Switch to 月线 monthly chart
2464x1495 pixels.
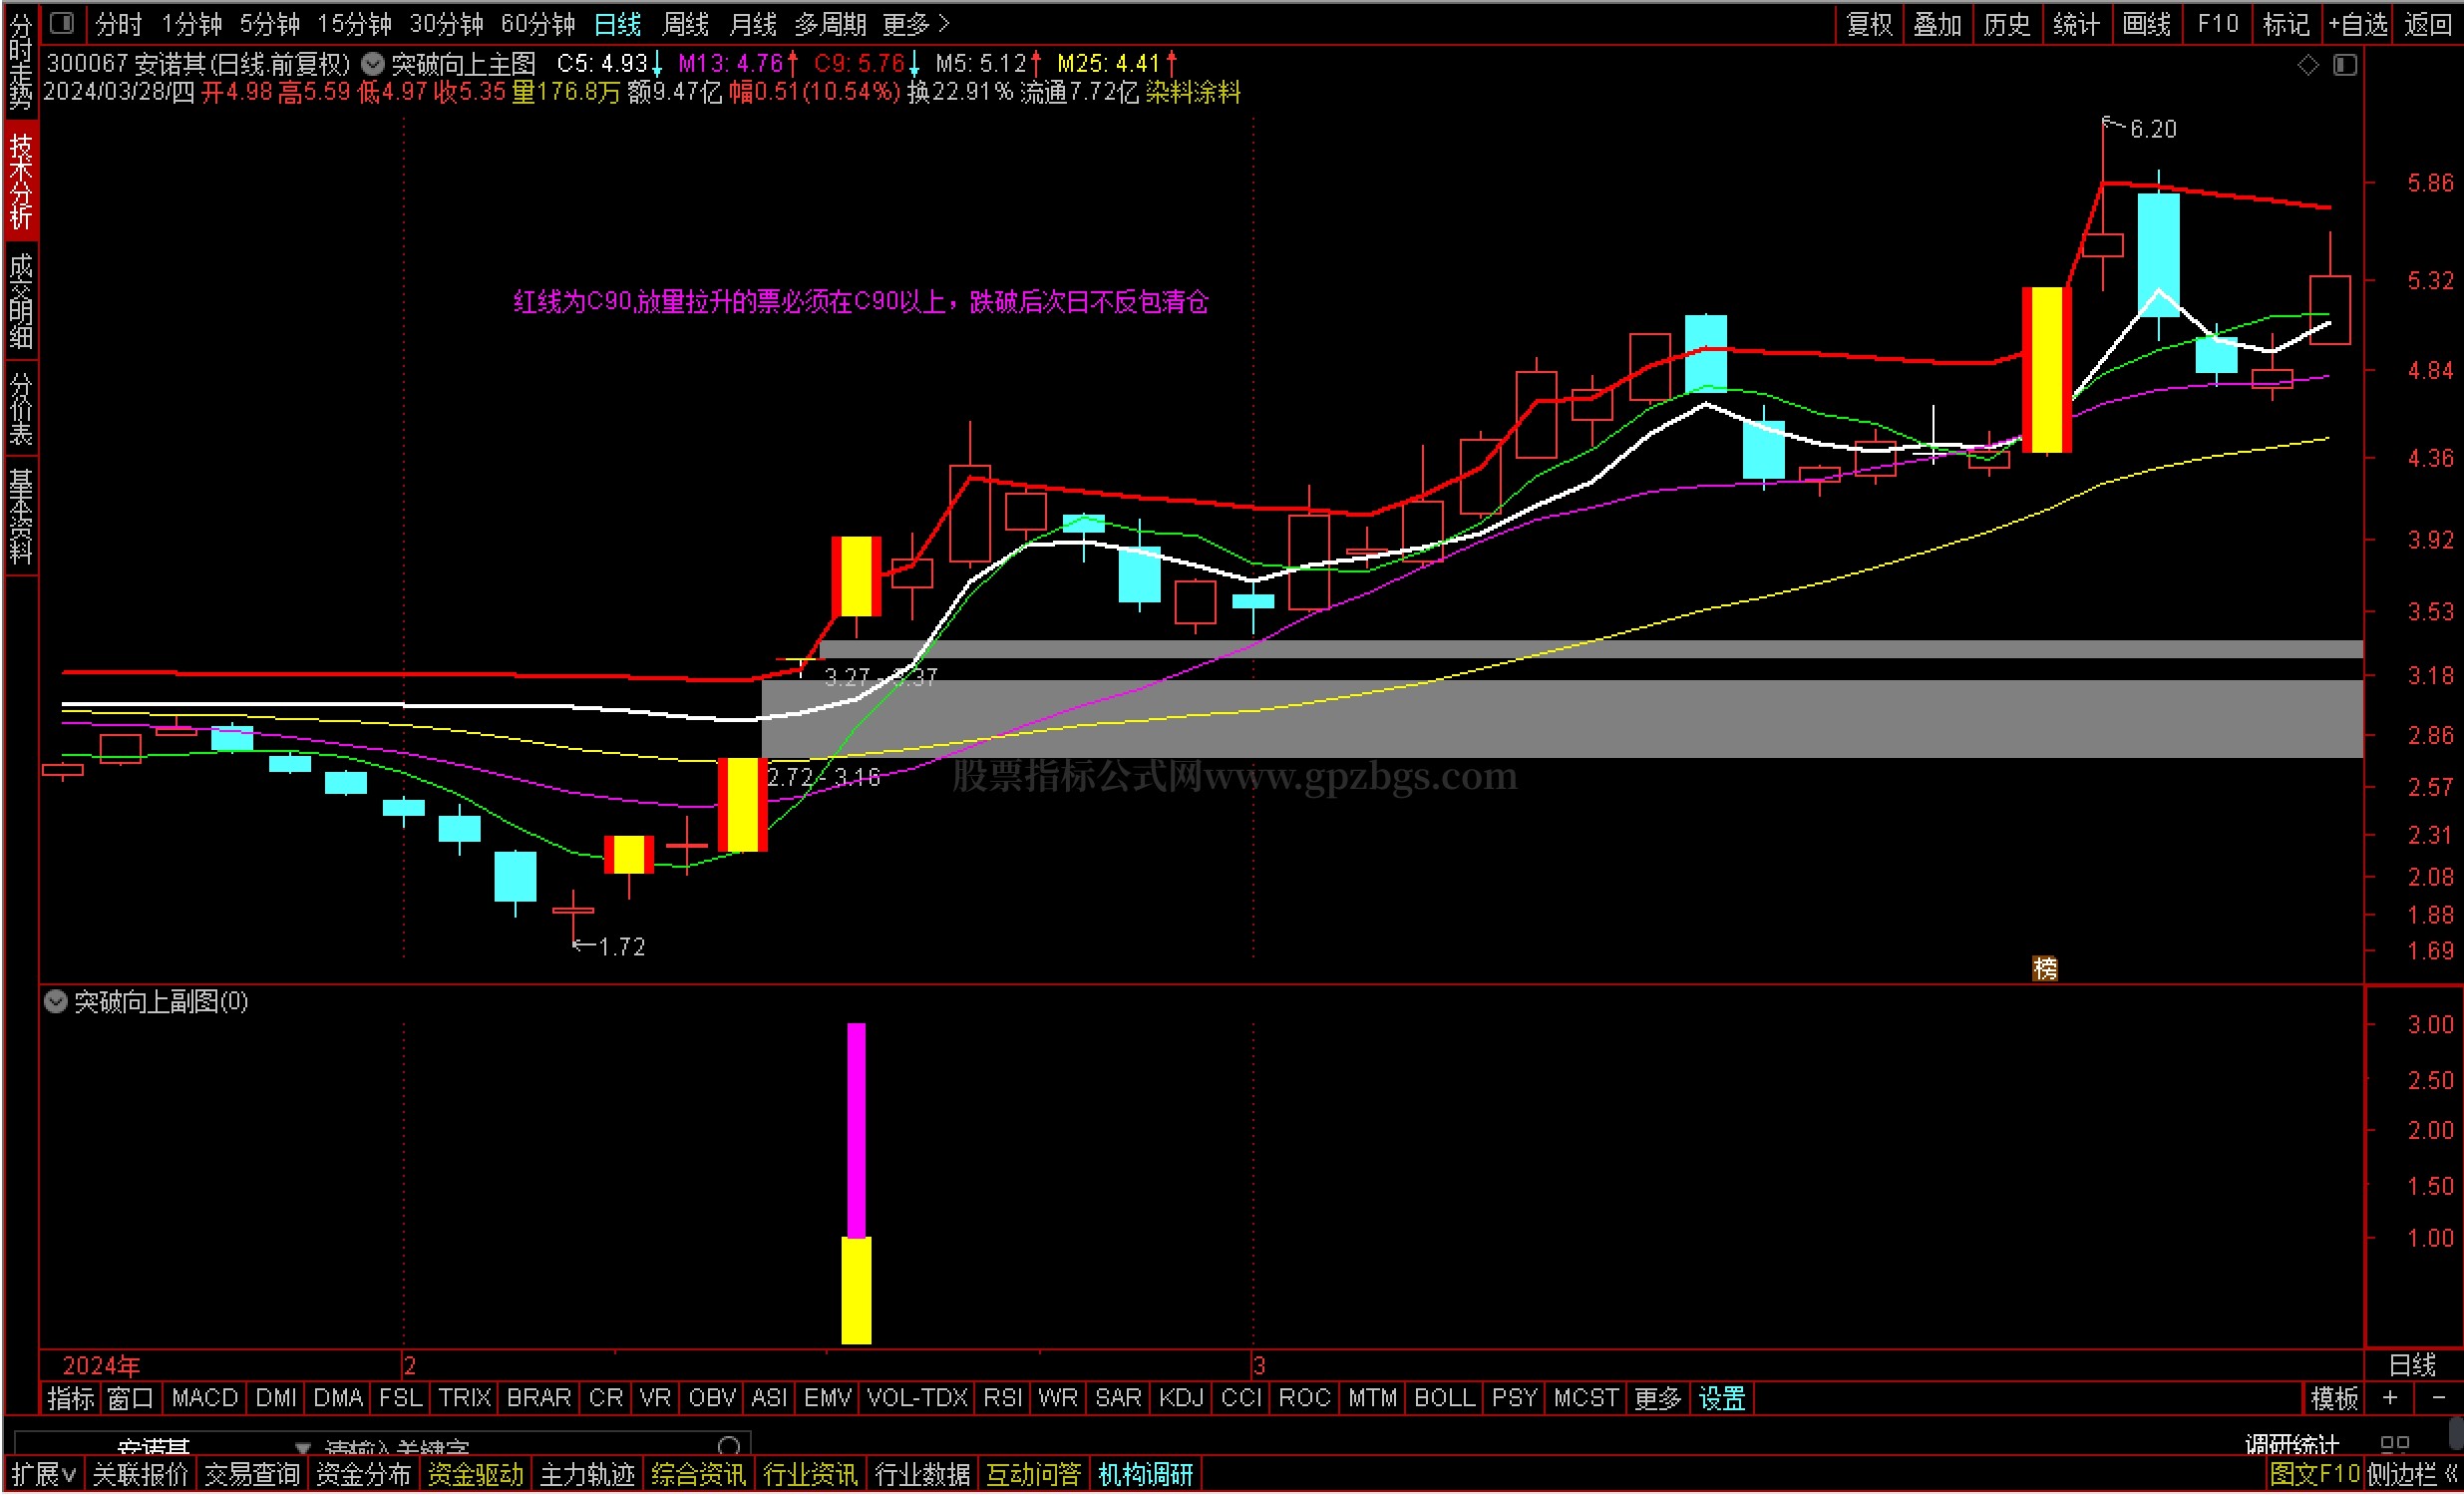pyautogui.click(x=752, y=24)
